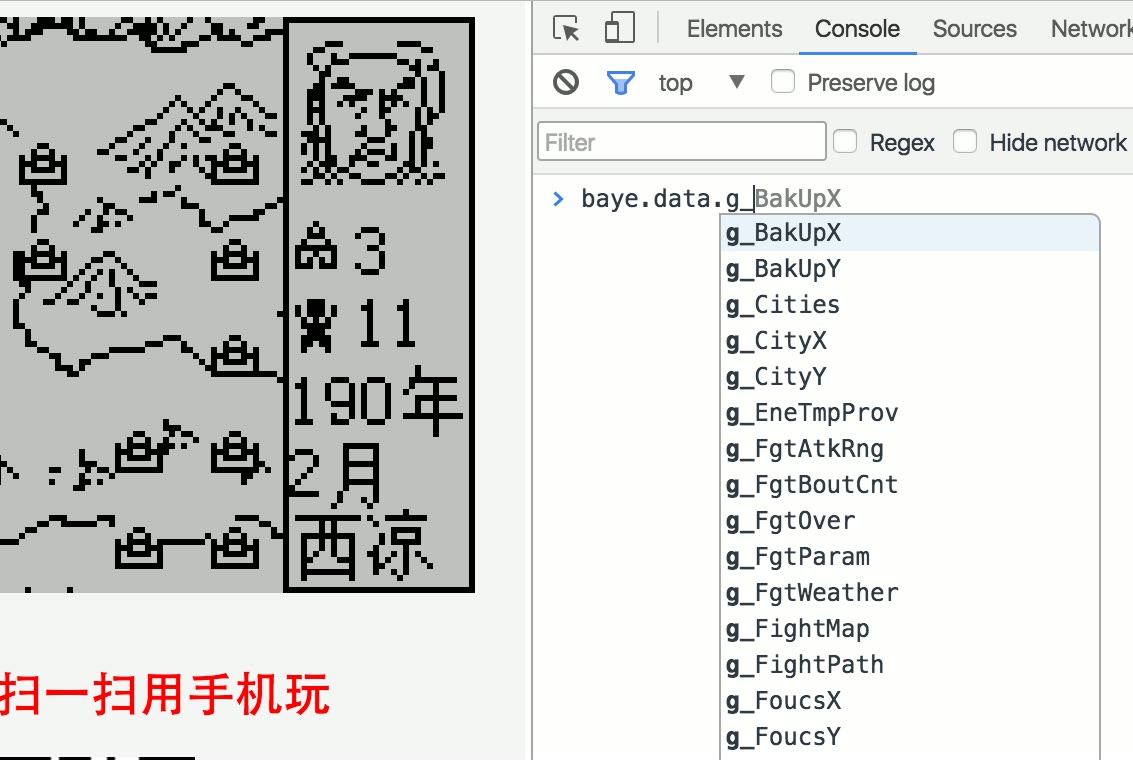
Task: Choose g_Cities from the suggestion list
Action: [x=910, y=305]
